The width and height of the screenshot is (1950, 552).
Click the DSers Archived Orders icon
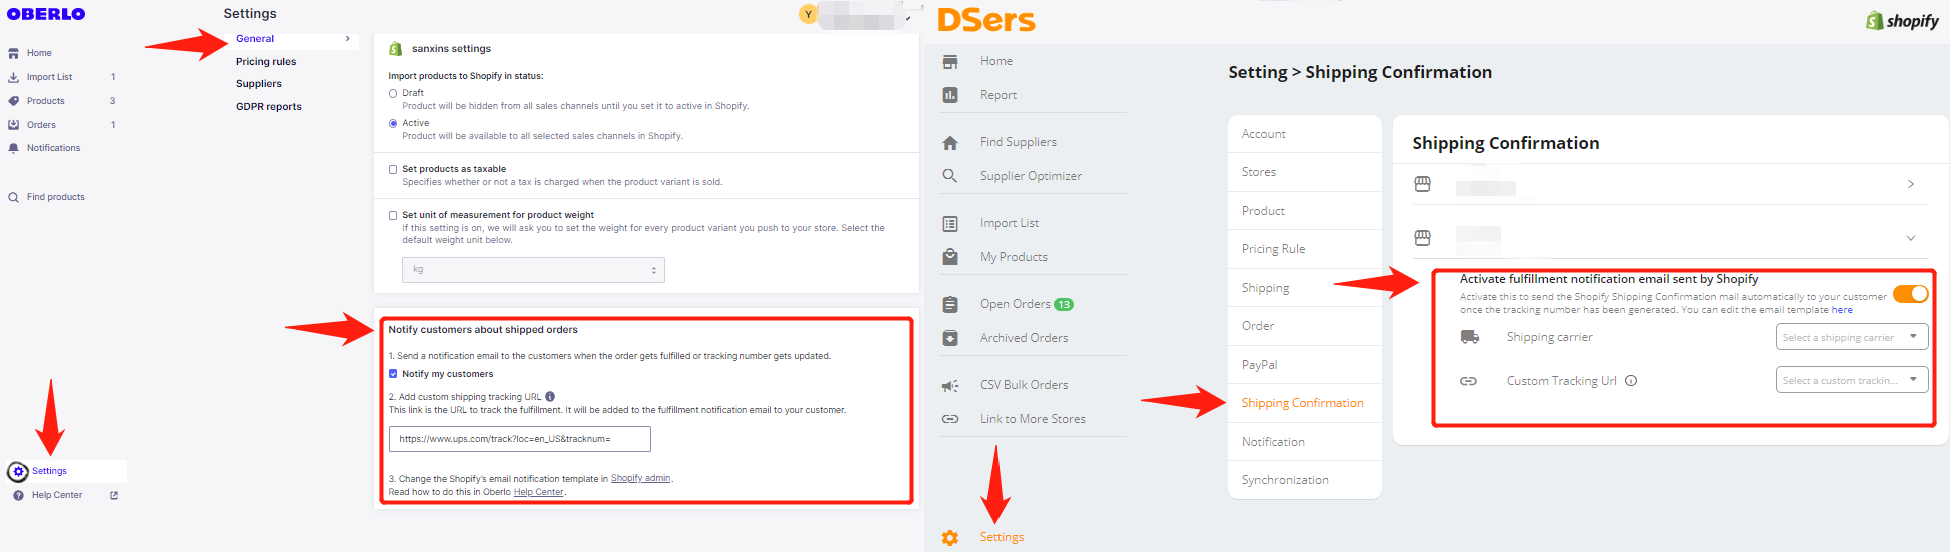click(950, 338)
